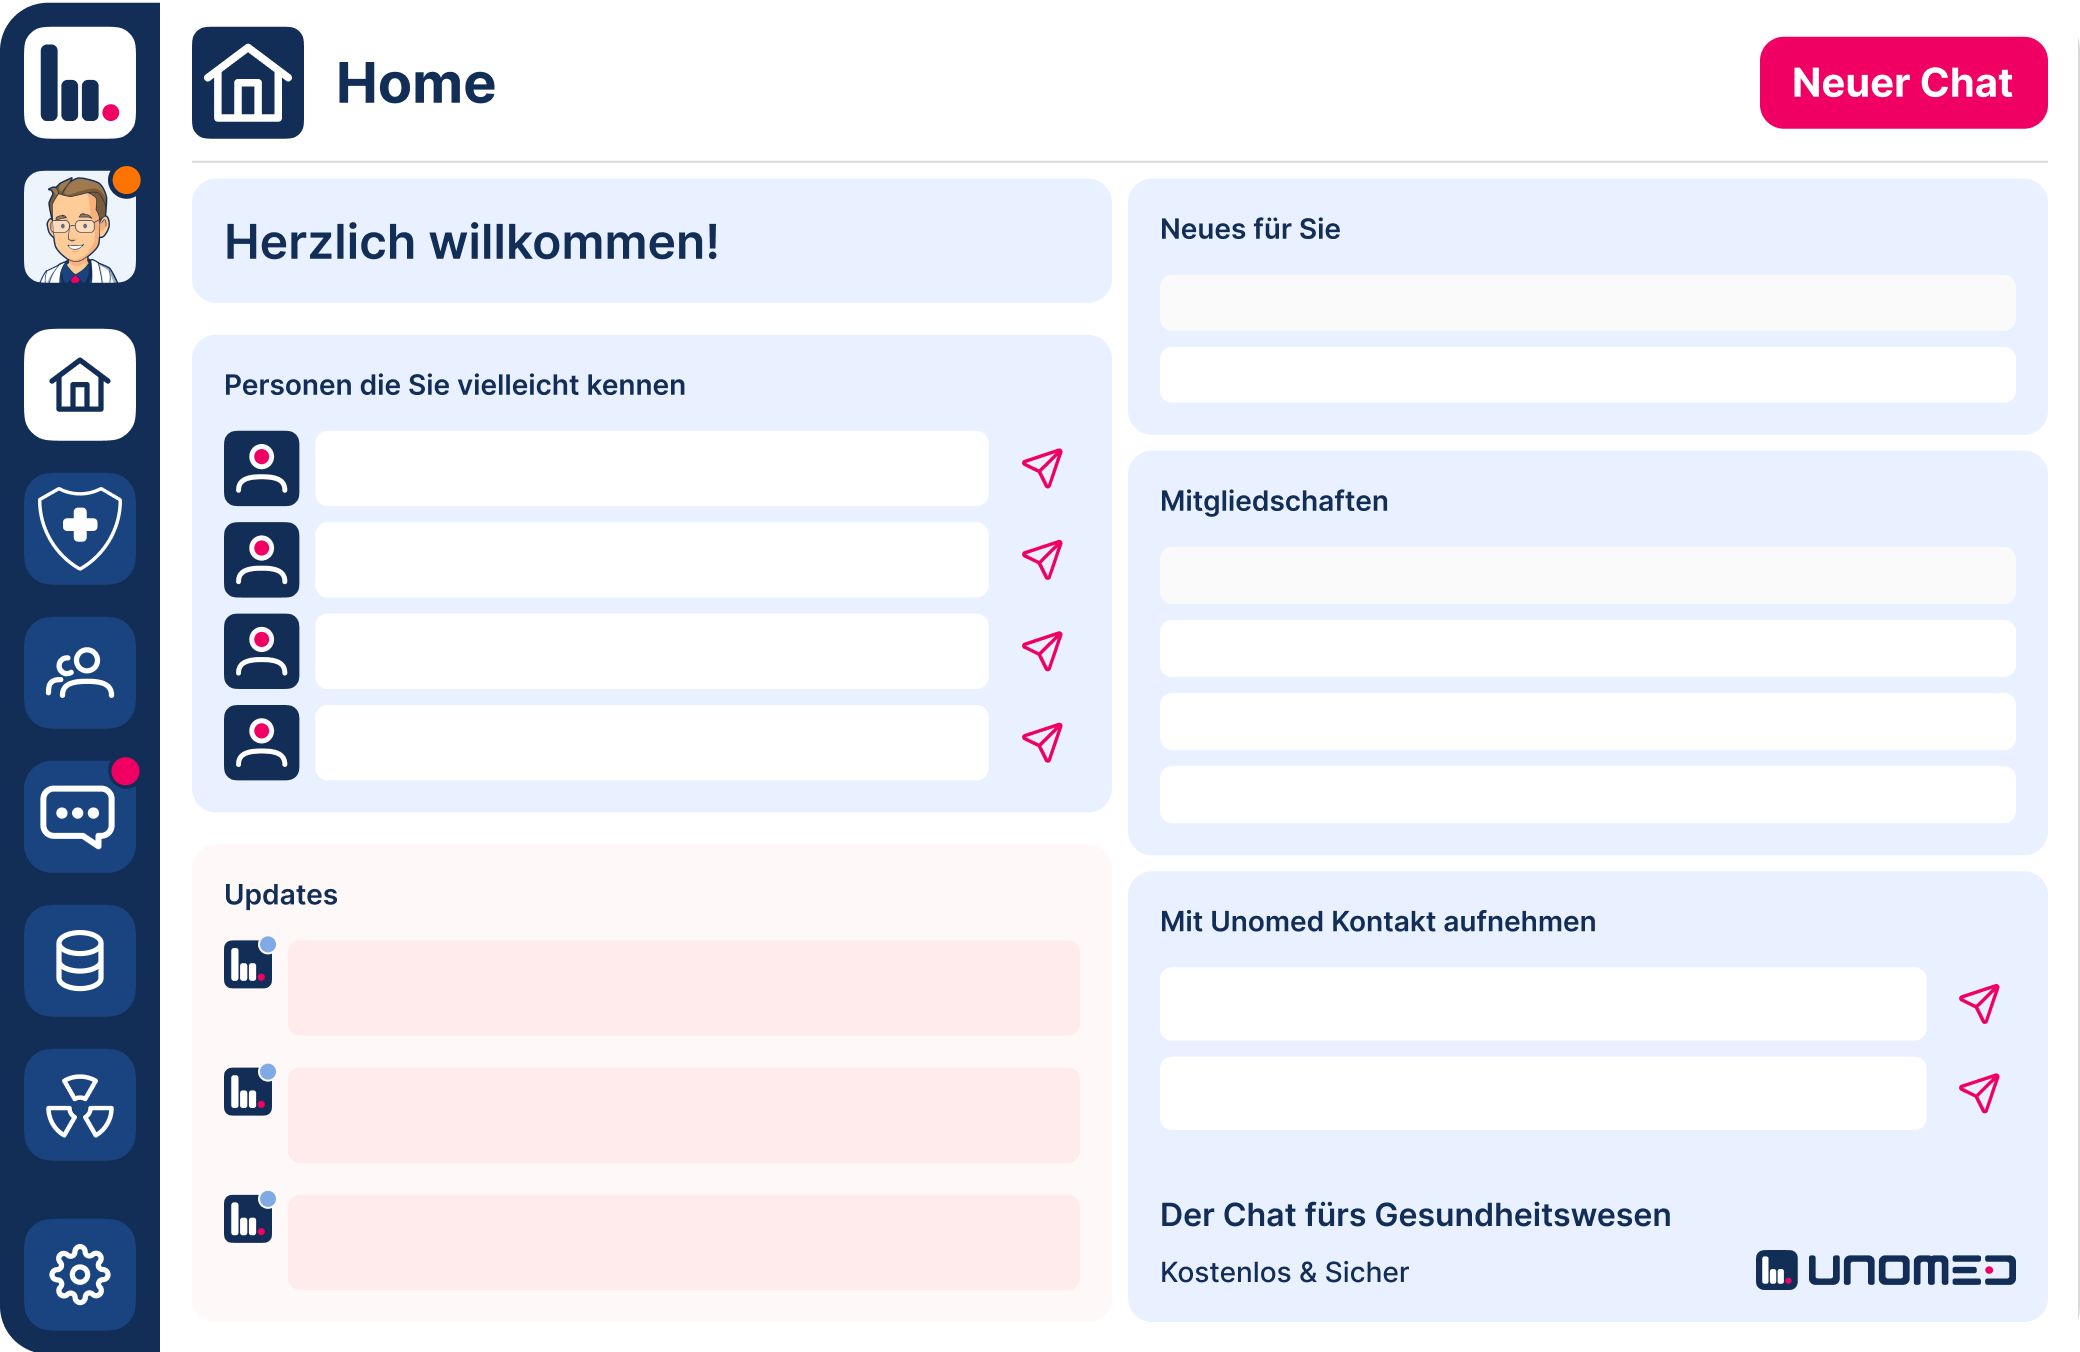Click the Unomed brand logo at bottom

pos(1885,1270)
